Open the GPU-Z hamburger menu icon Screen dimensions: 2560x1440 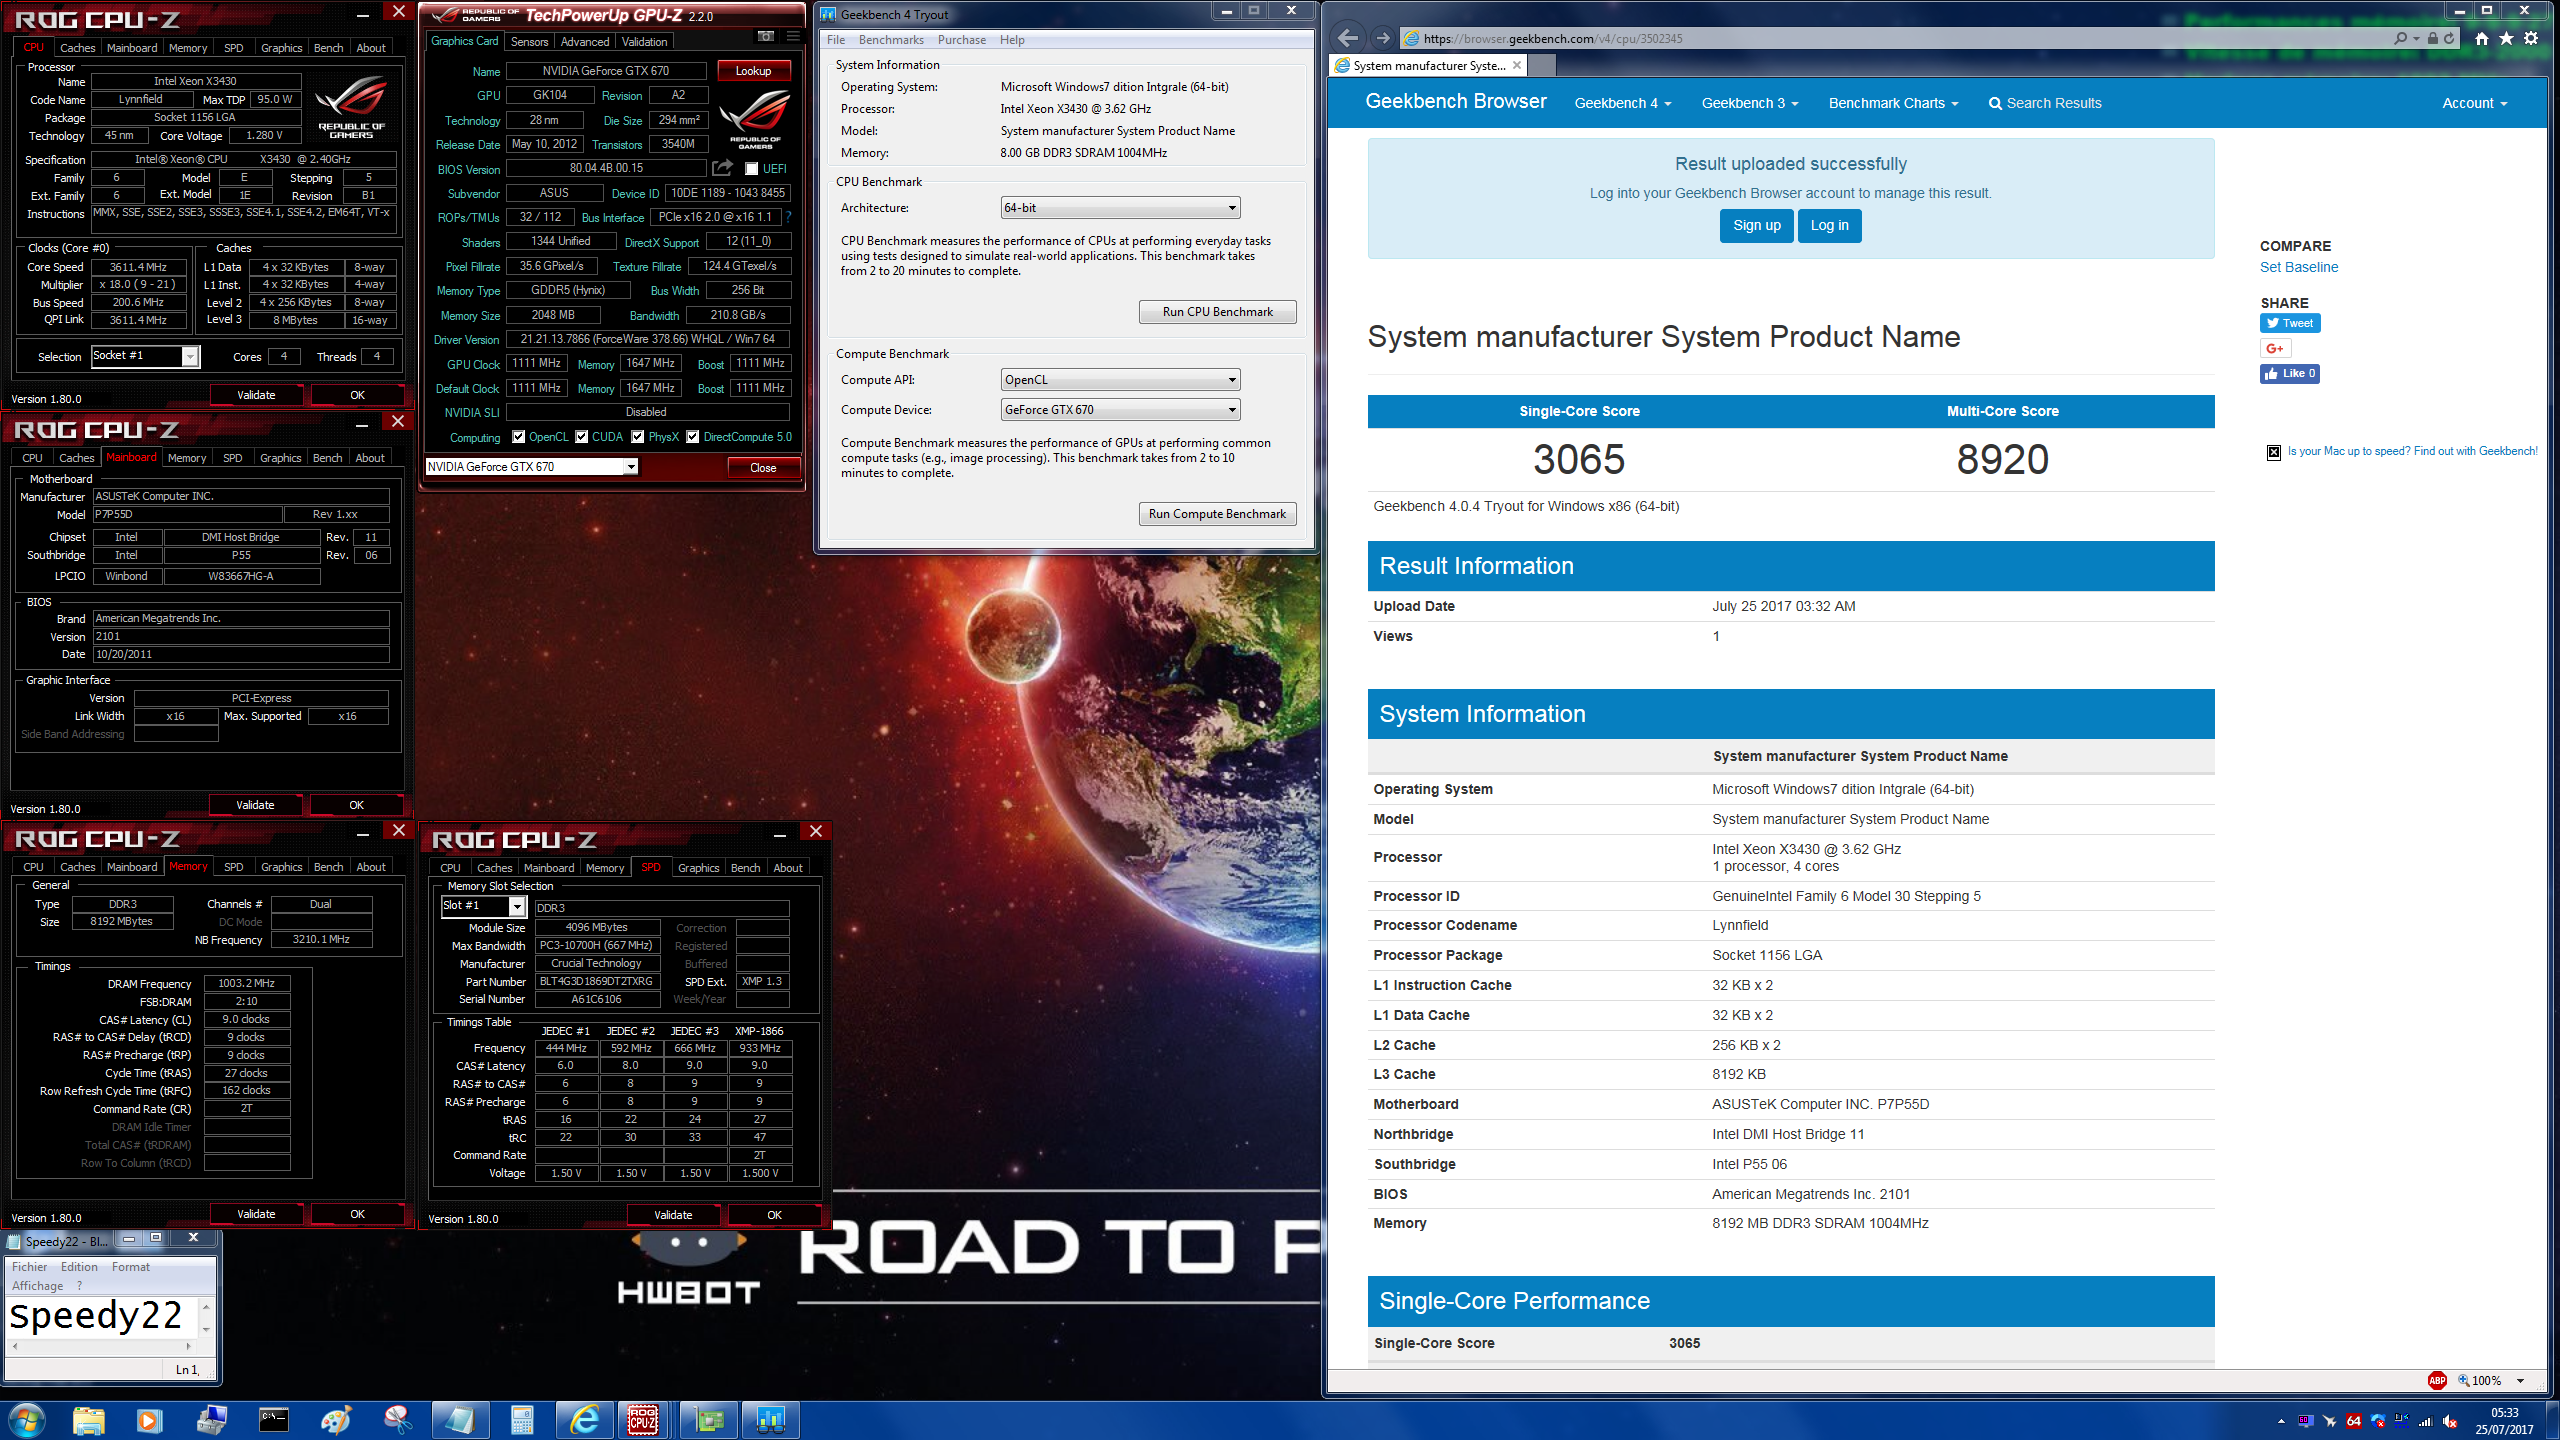point(793,37)
